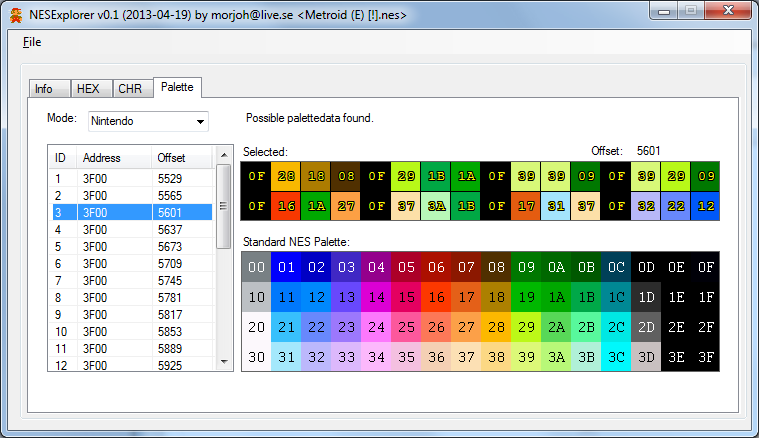Click selected swatch 18 in the top row
Screen dimensions: 759x438
[316, 176]
